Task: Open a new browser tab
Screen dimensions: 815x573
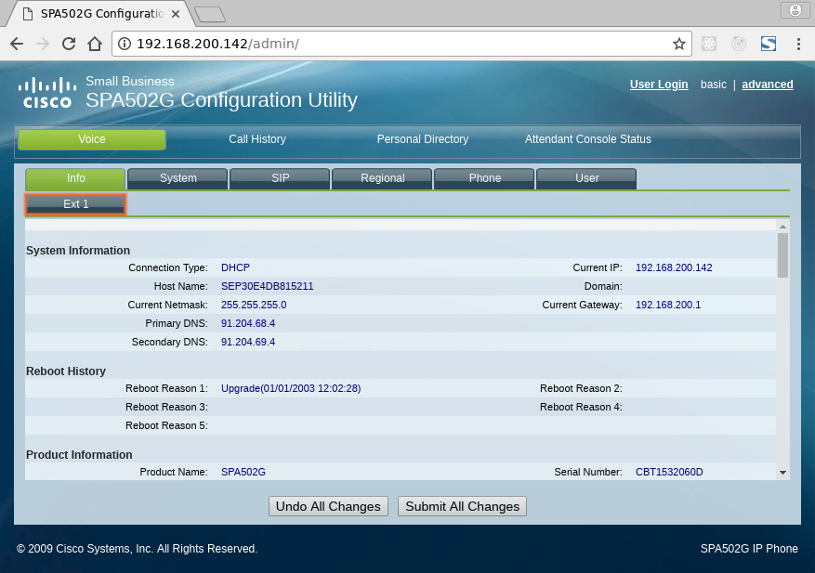Action: point(211,14)
